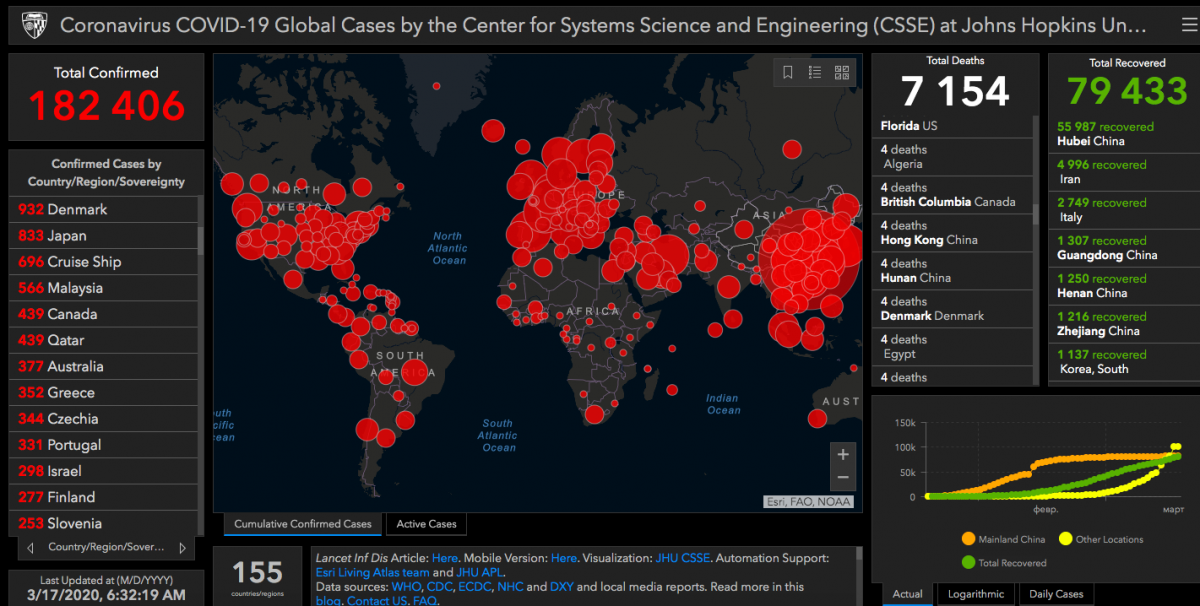Select British Columbia Canada deaths entry
Image resolution: width=1200 pixels, height=606 pixels.
953,195
